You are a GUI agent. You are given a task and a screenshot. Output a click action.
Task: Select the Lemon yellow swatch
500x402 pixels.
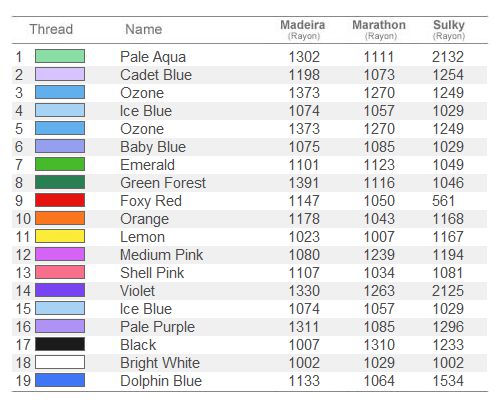[60, 236]
